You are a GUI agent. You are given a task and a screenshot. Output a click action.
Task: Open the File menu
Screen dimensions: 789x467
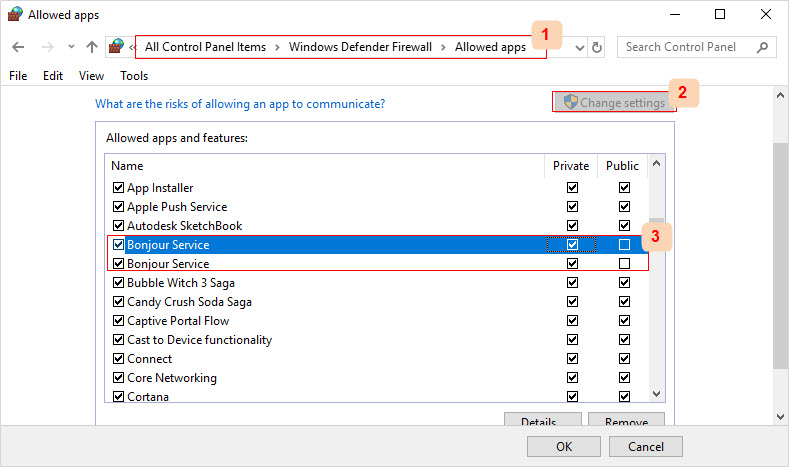click(18, 76)
